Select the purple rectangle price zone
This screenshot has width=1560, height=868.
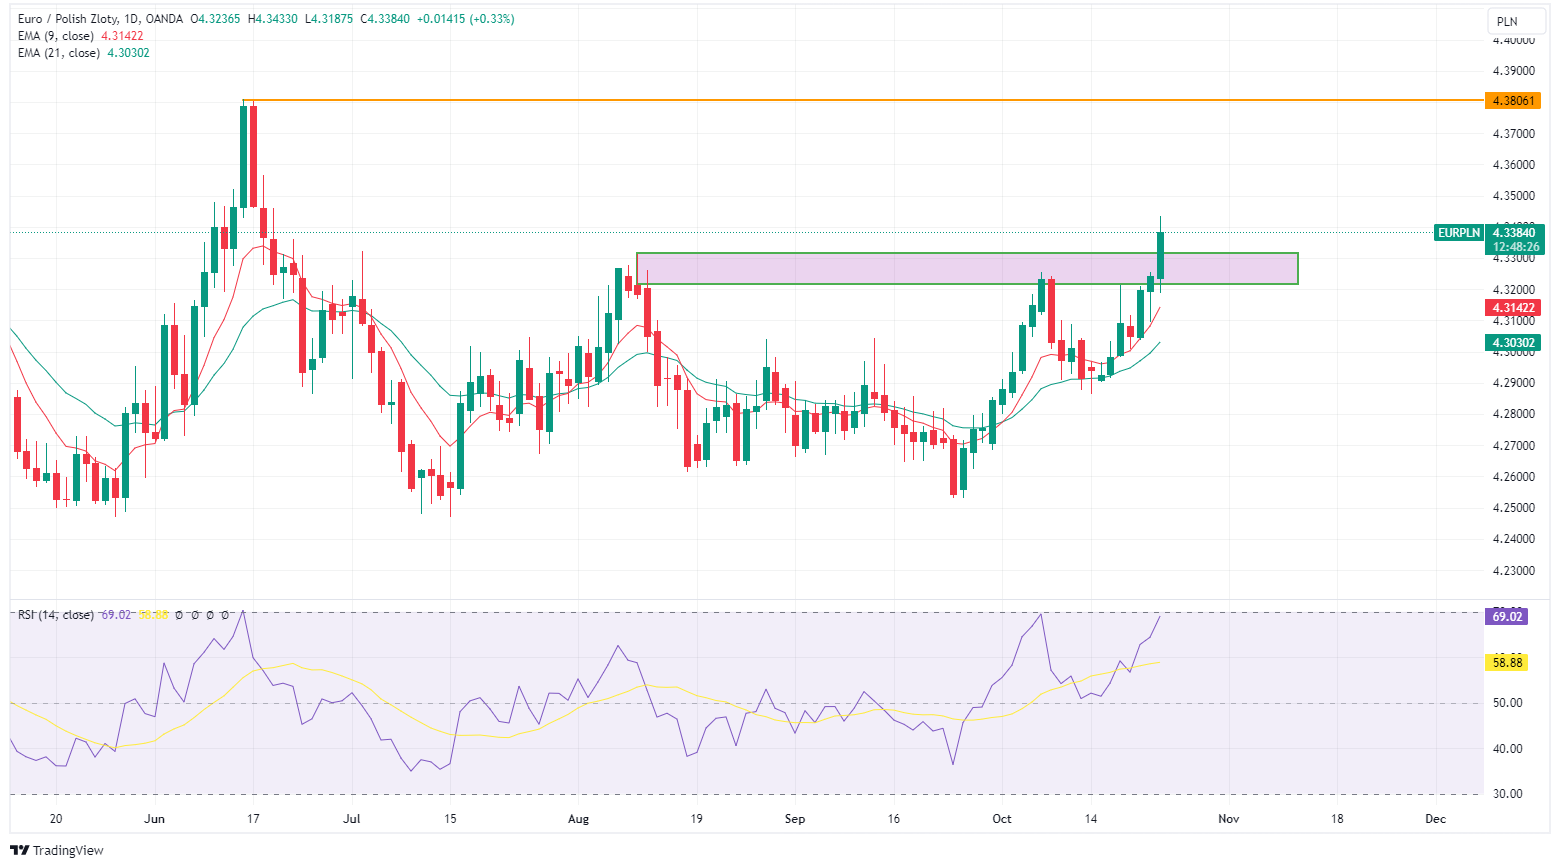pyautogui.click(x=967, y=268)
